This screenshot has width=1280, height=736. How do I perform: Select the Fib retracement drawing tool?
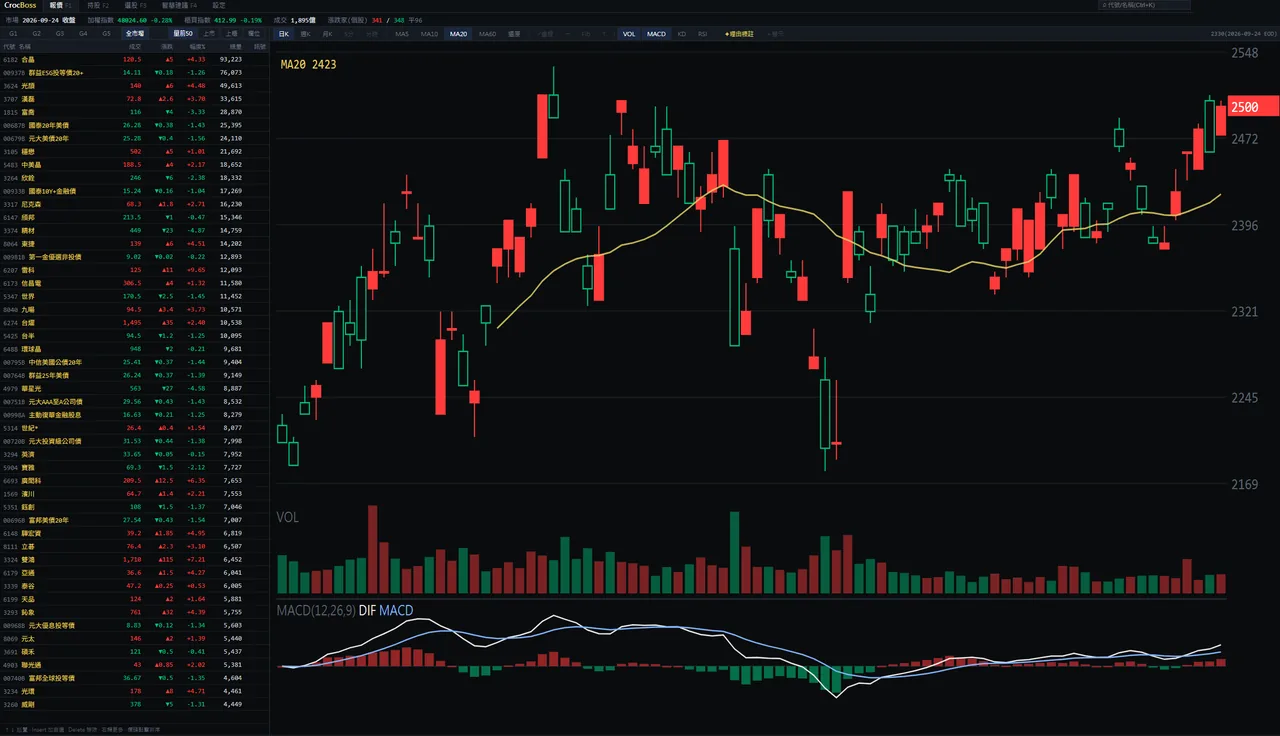click(x=586, y=34)
